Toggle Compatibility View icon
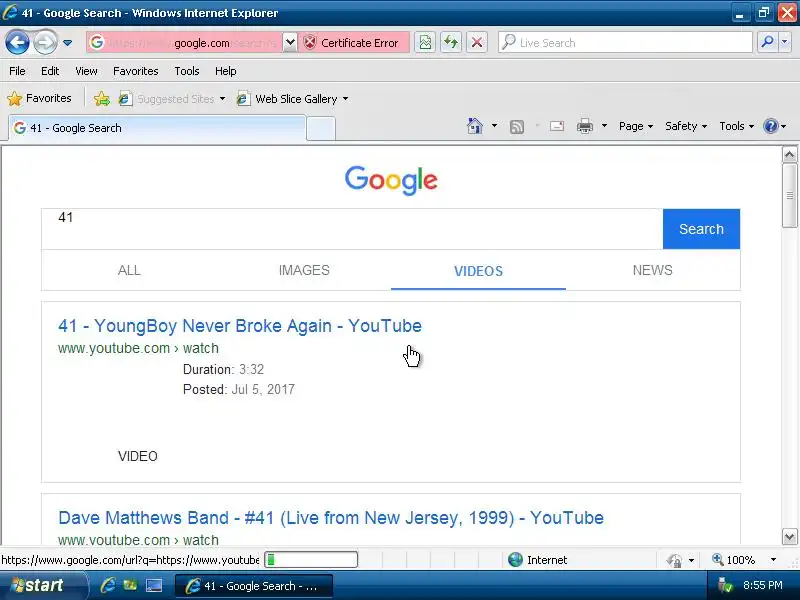Image resolution: width=800 pixels, height=600 pixels. click(x=425, y=42)
